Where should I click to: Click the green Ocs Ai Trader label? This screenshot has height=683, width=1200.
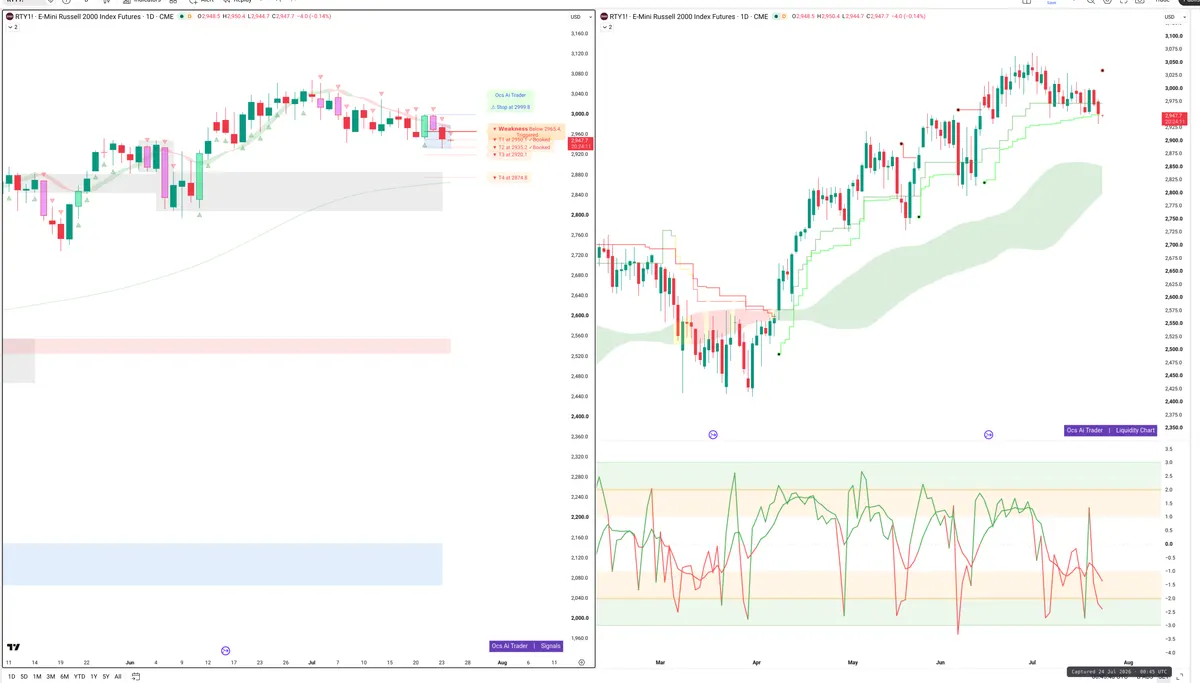pos(511,95)
